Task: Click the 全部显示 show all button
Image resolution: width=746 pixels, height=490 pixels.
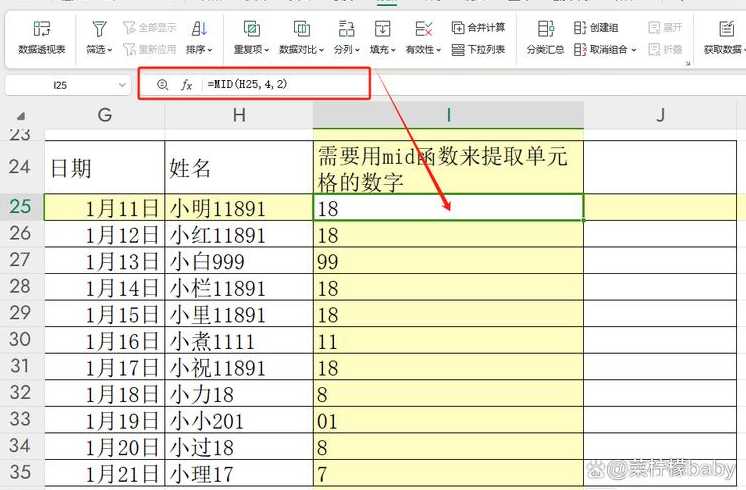Action: [x=149, y=28]
